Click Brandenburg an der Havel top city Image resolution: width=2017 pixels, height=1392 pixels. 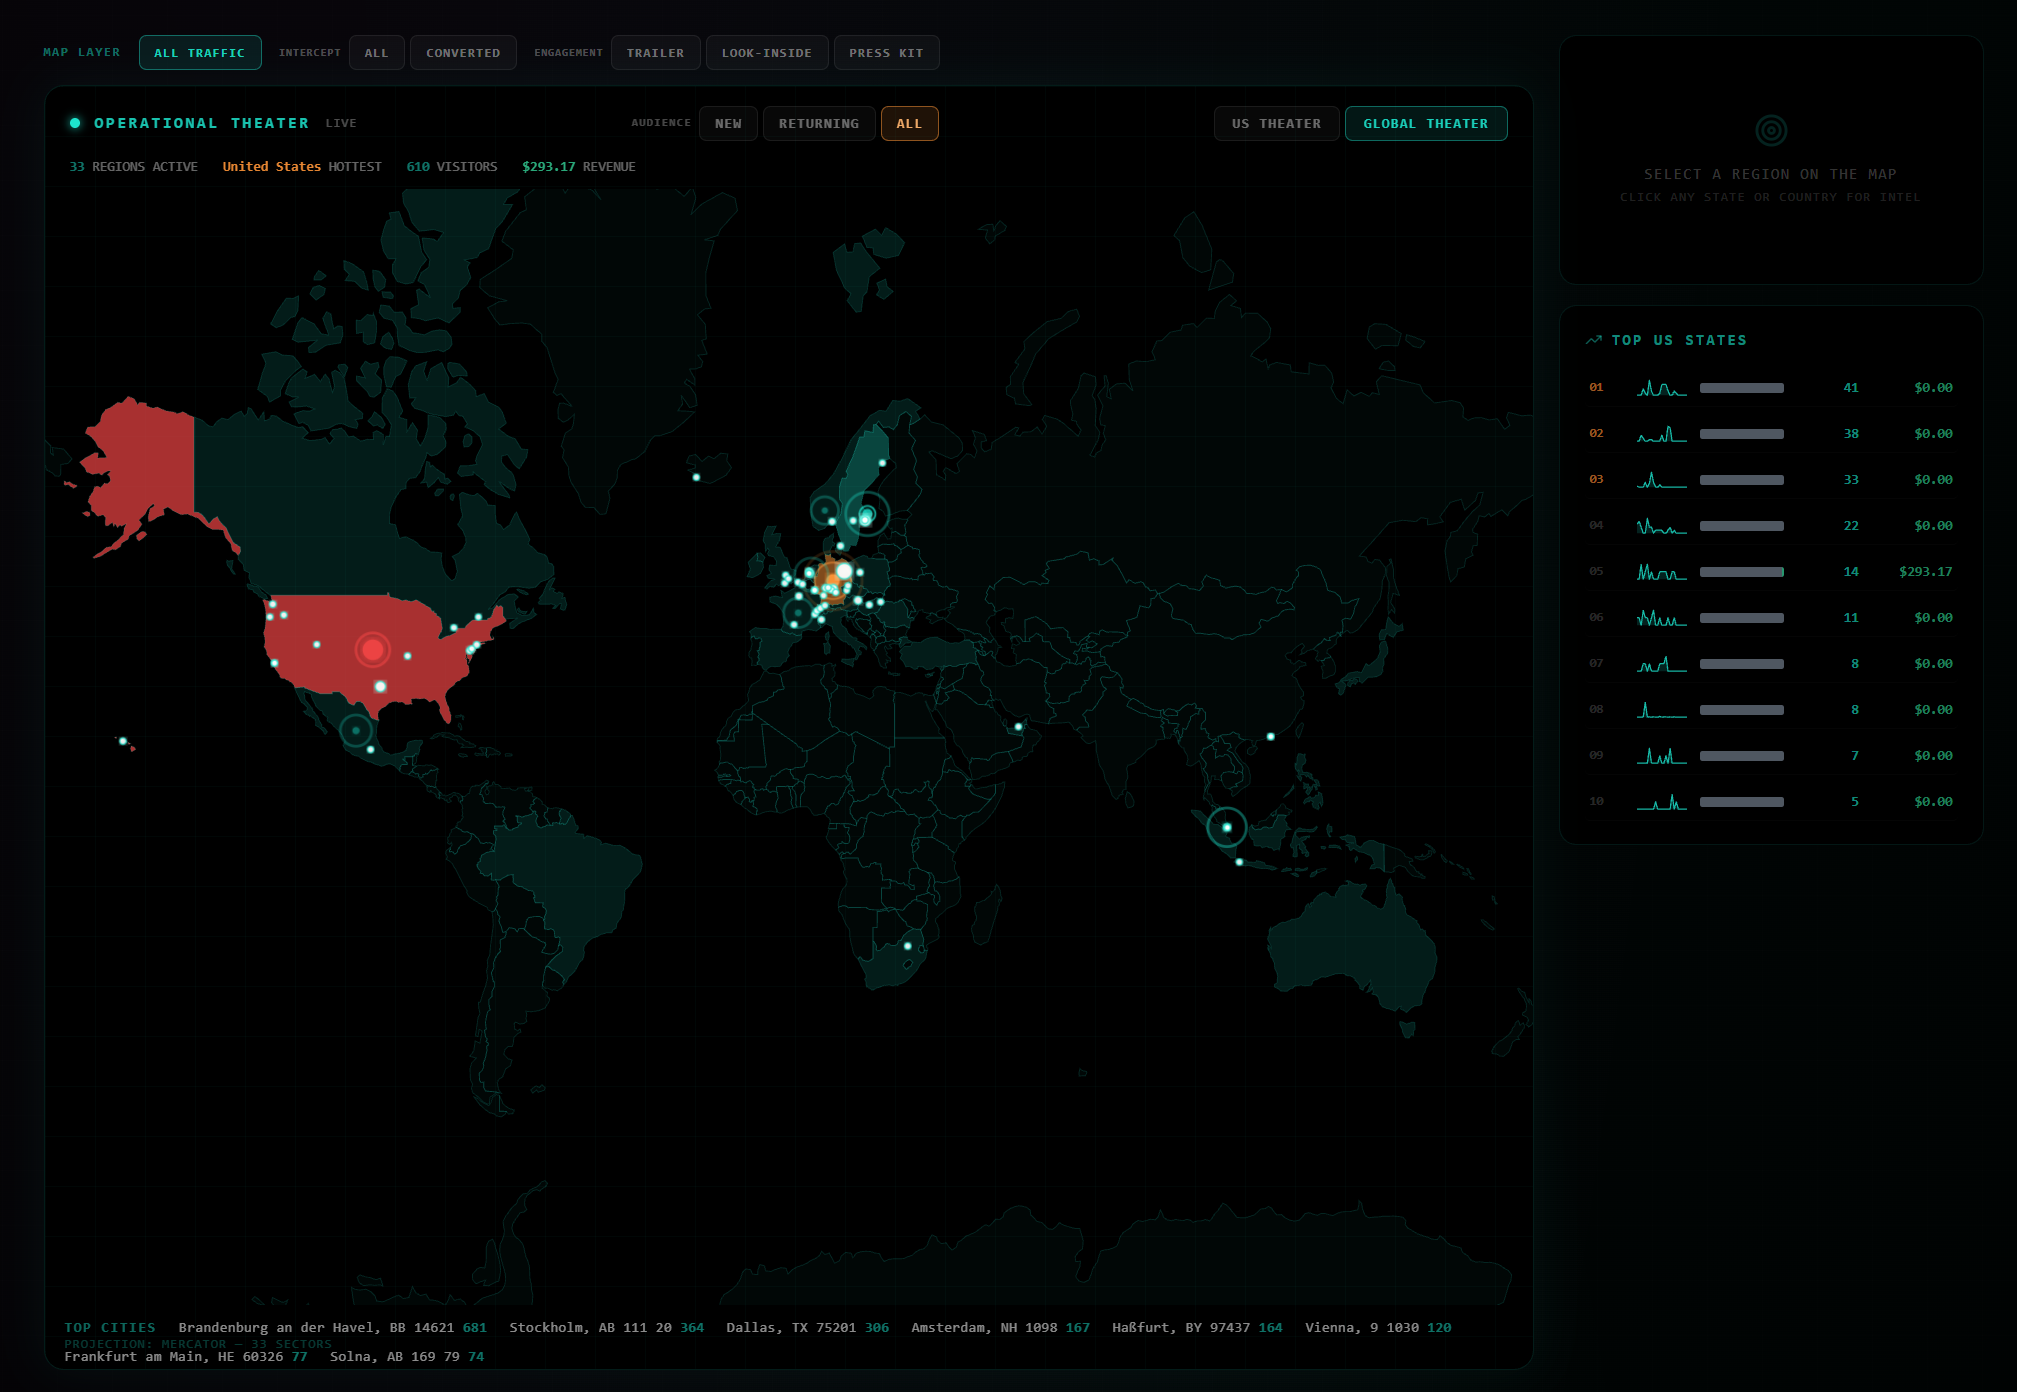[332, 1328]
